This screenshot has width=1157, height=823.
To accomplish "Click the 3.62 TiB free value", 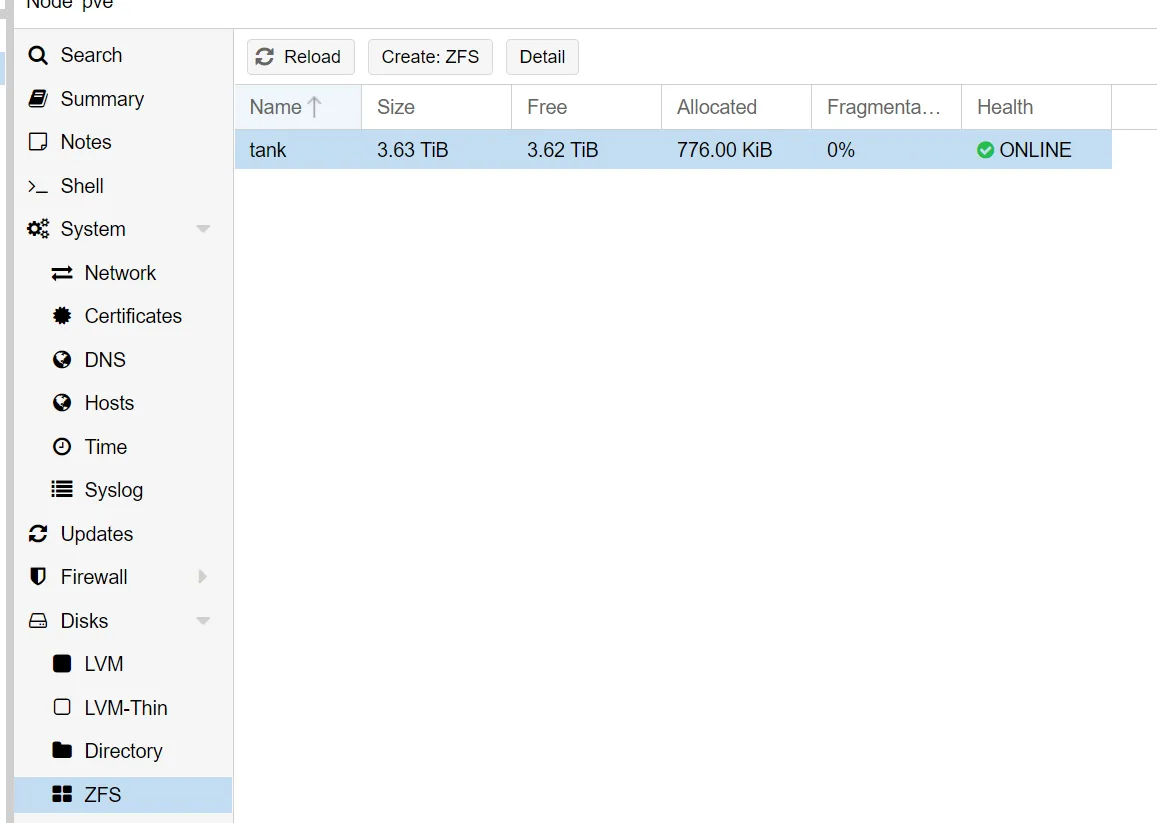I will tap(562, 150).
